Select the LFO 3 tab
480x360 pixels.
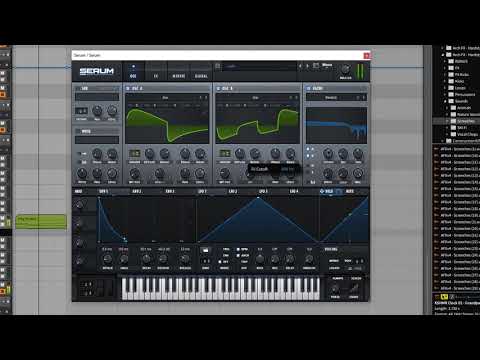[x=263, y=191]
